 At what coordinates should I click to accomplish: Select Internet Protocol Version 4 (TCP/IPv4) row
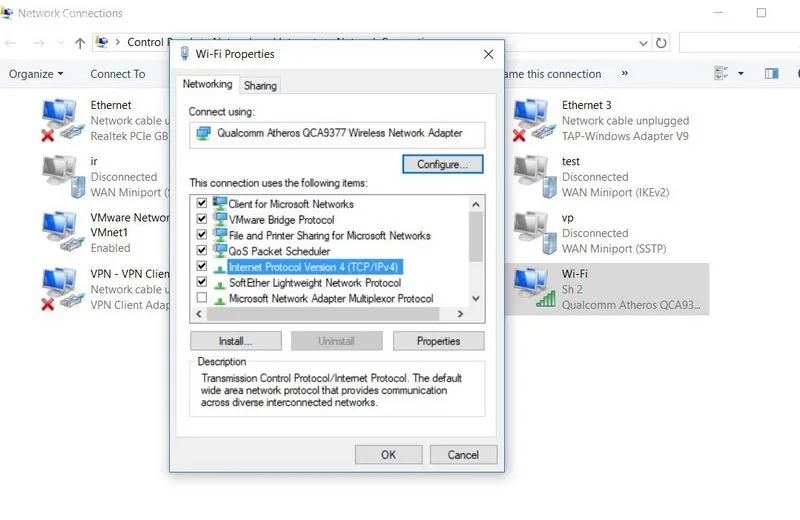click(x=314, y=267)
